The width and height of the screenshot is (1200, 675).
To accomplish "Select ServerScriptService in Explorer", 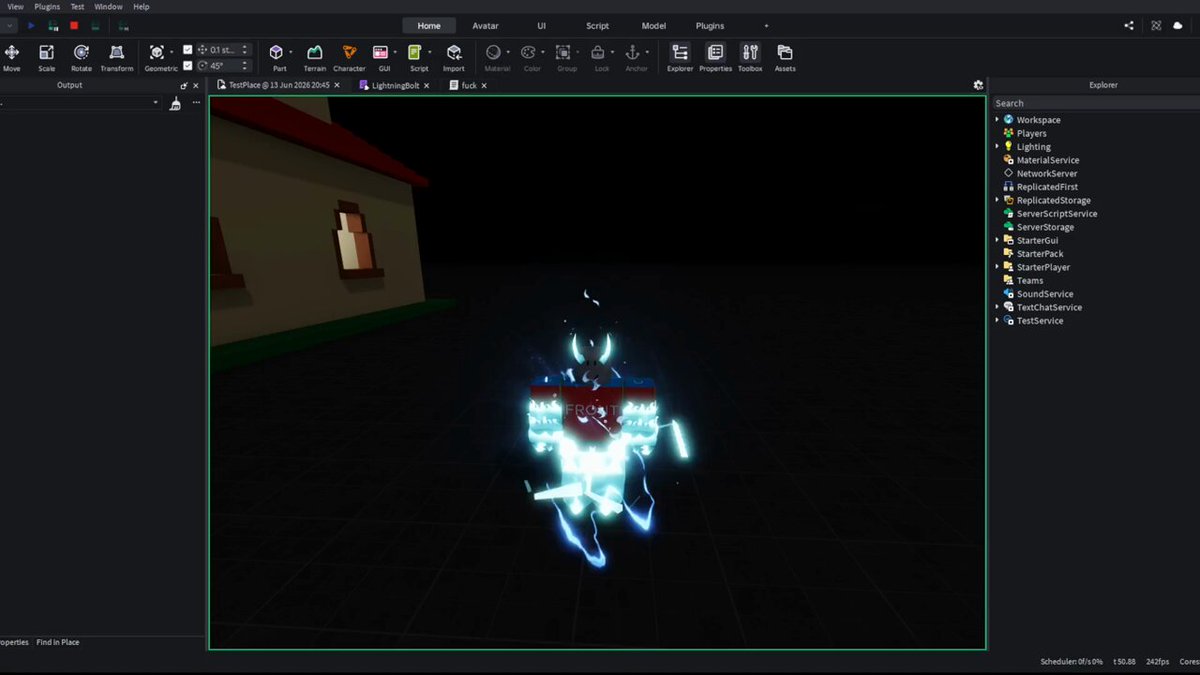I will 1056,214.
